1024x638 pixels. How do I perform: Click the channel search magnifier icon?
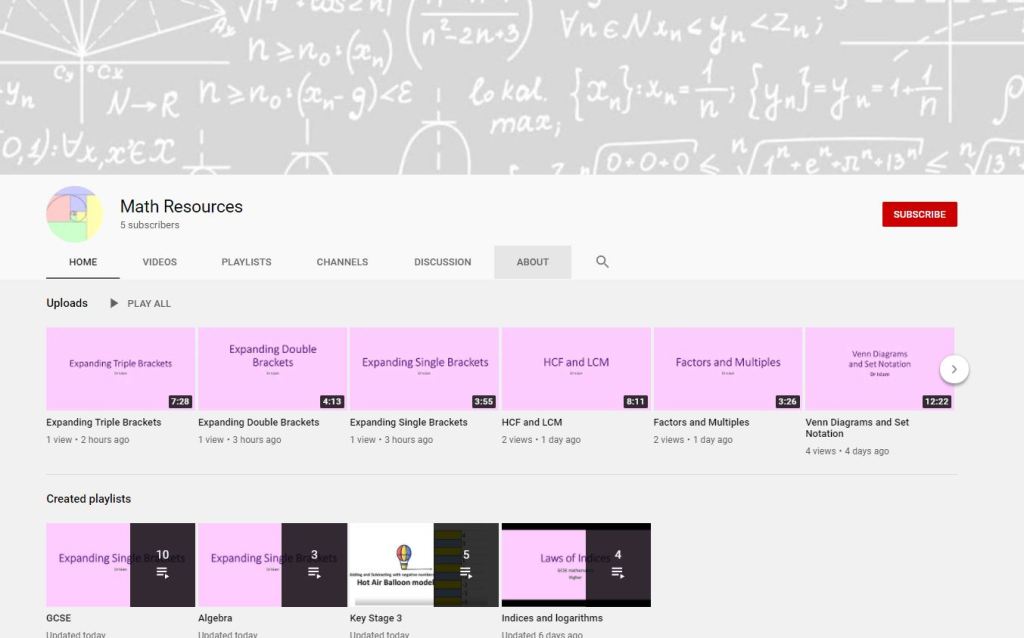tap(602, 262)
